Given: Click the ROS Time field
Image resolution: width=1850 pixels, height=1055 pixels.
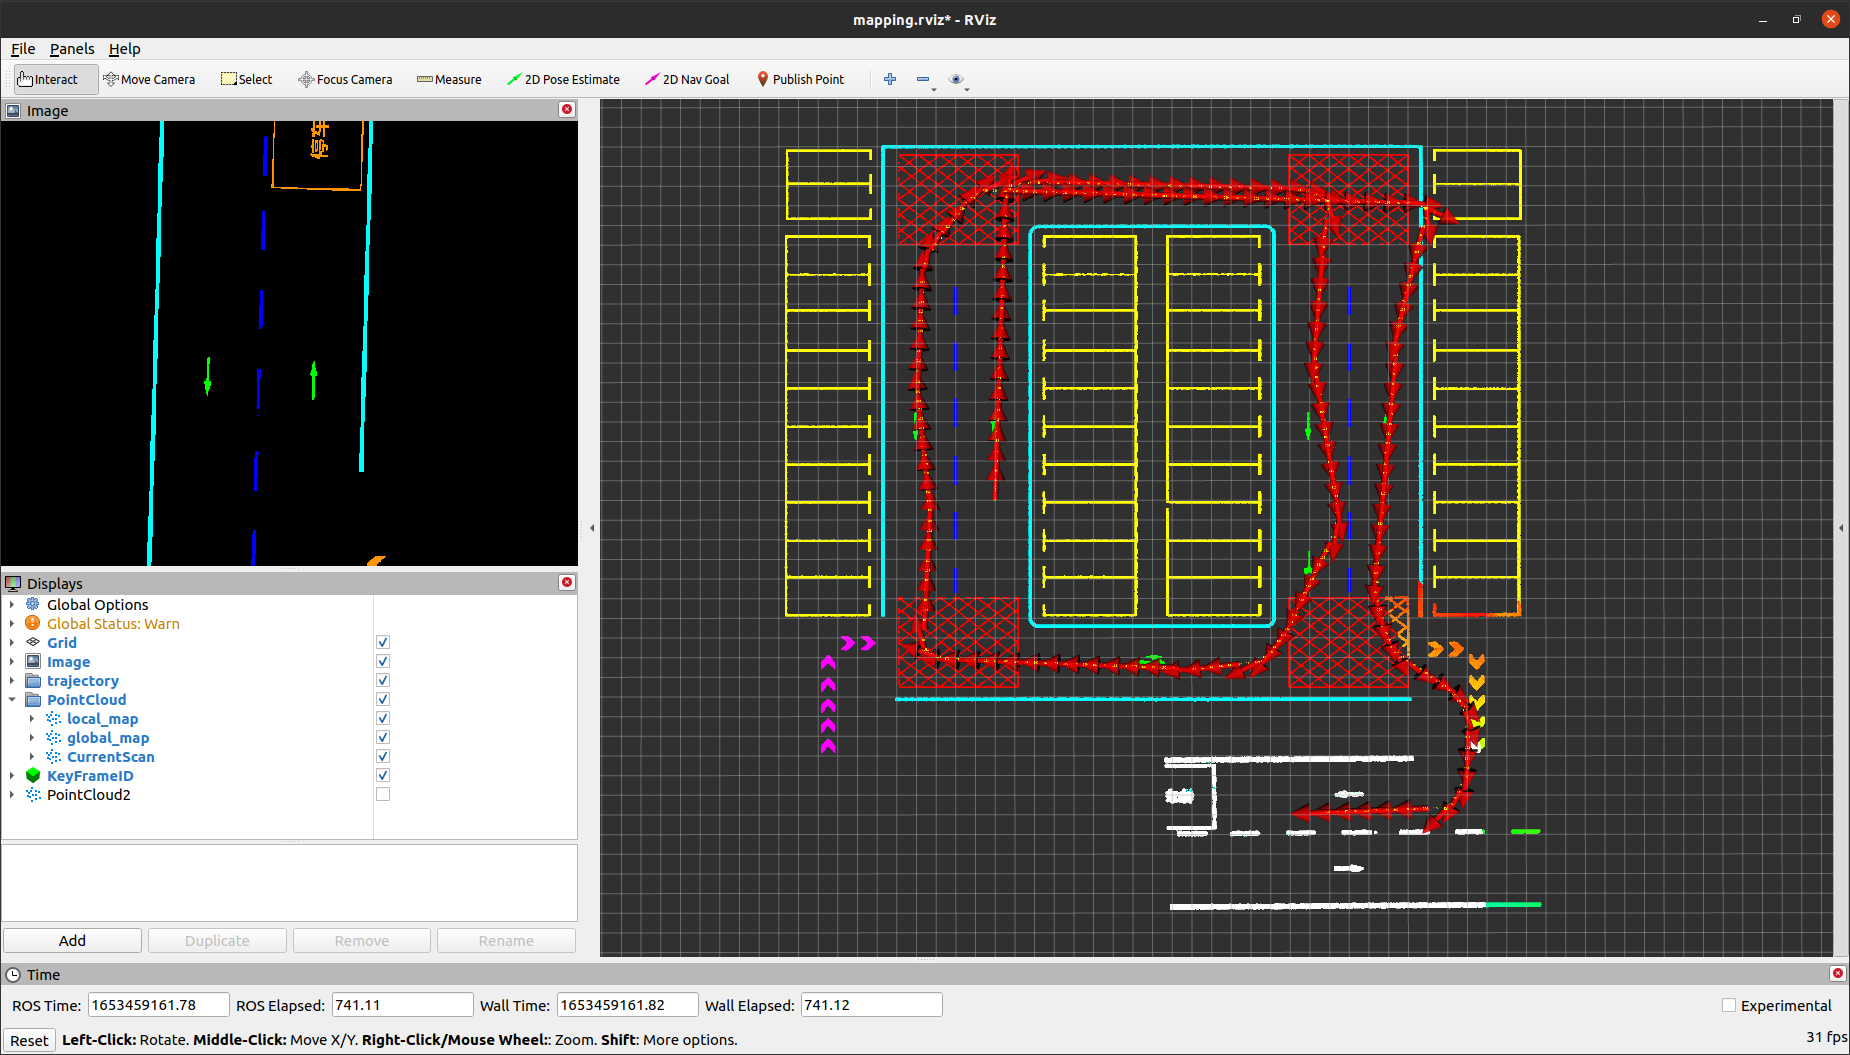Looking at the screenshot, I should (158, 1005).
